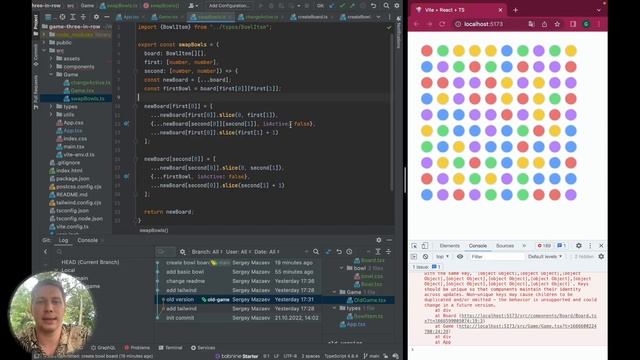The height and width of the screenshot is (360, 640).
Task: Click the Git log back arrow
Action: [46, 252]
